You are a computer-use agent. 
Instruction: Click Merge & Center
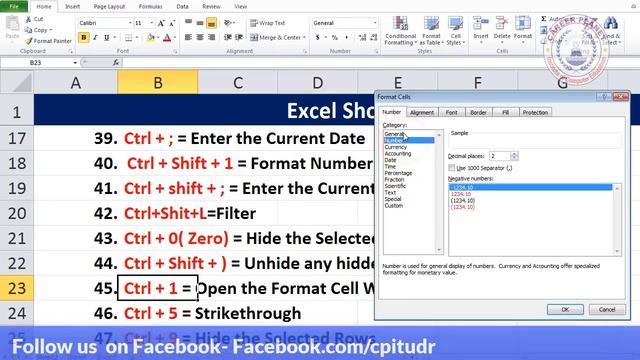pos(275,38)
